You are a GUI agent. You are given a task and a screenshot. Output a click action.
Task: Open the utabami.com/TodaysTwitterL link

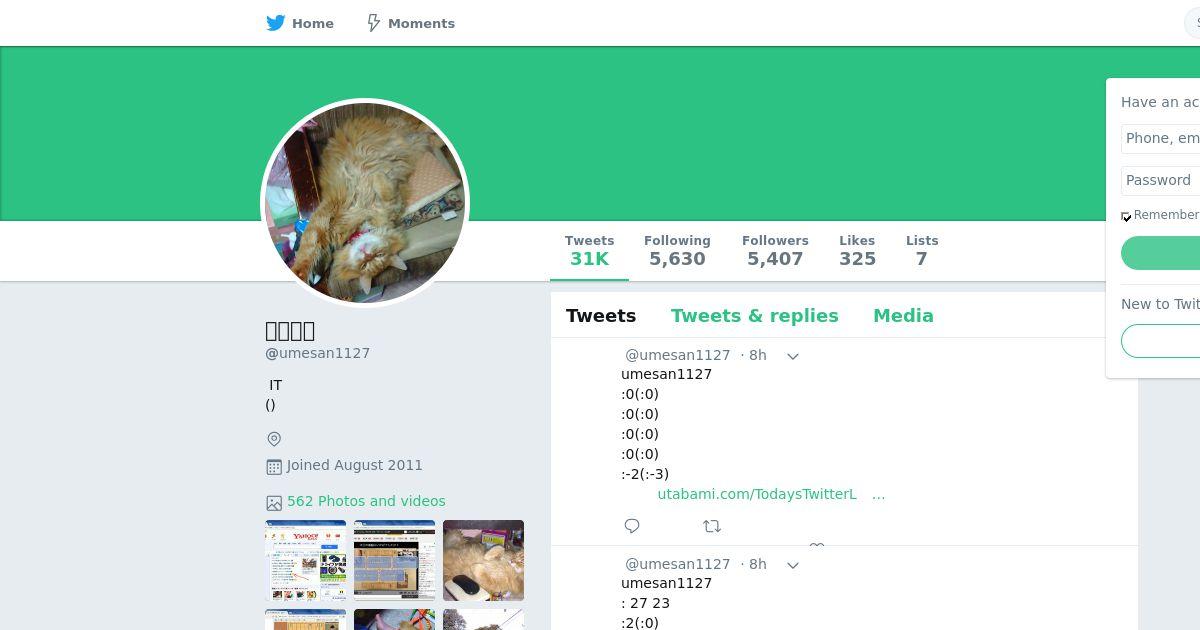click(x=757, y=494)
